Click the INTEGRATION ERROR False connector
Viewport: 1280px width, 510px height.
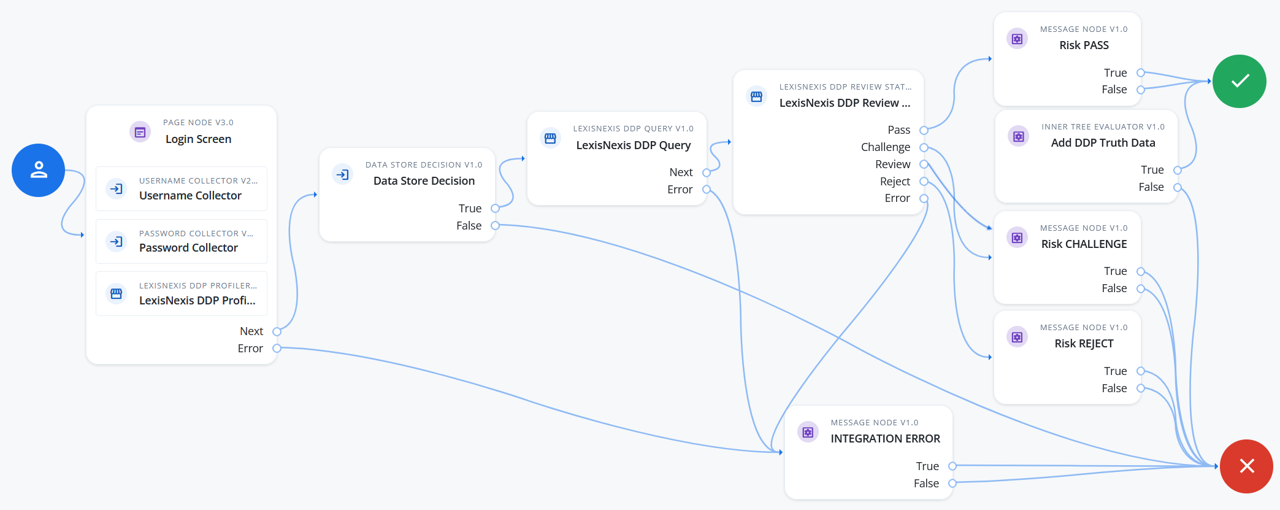tap(952, 483)
